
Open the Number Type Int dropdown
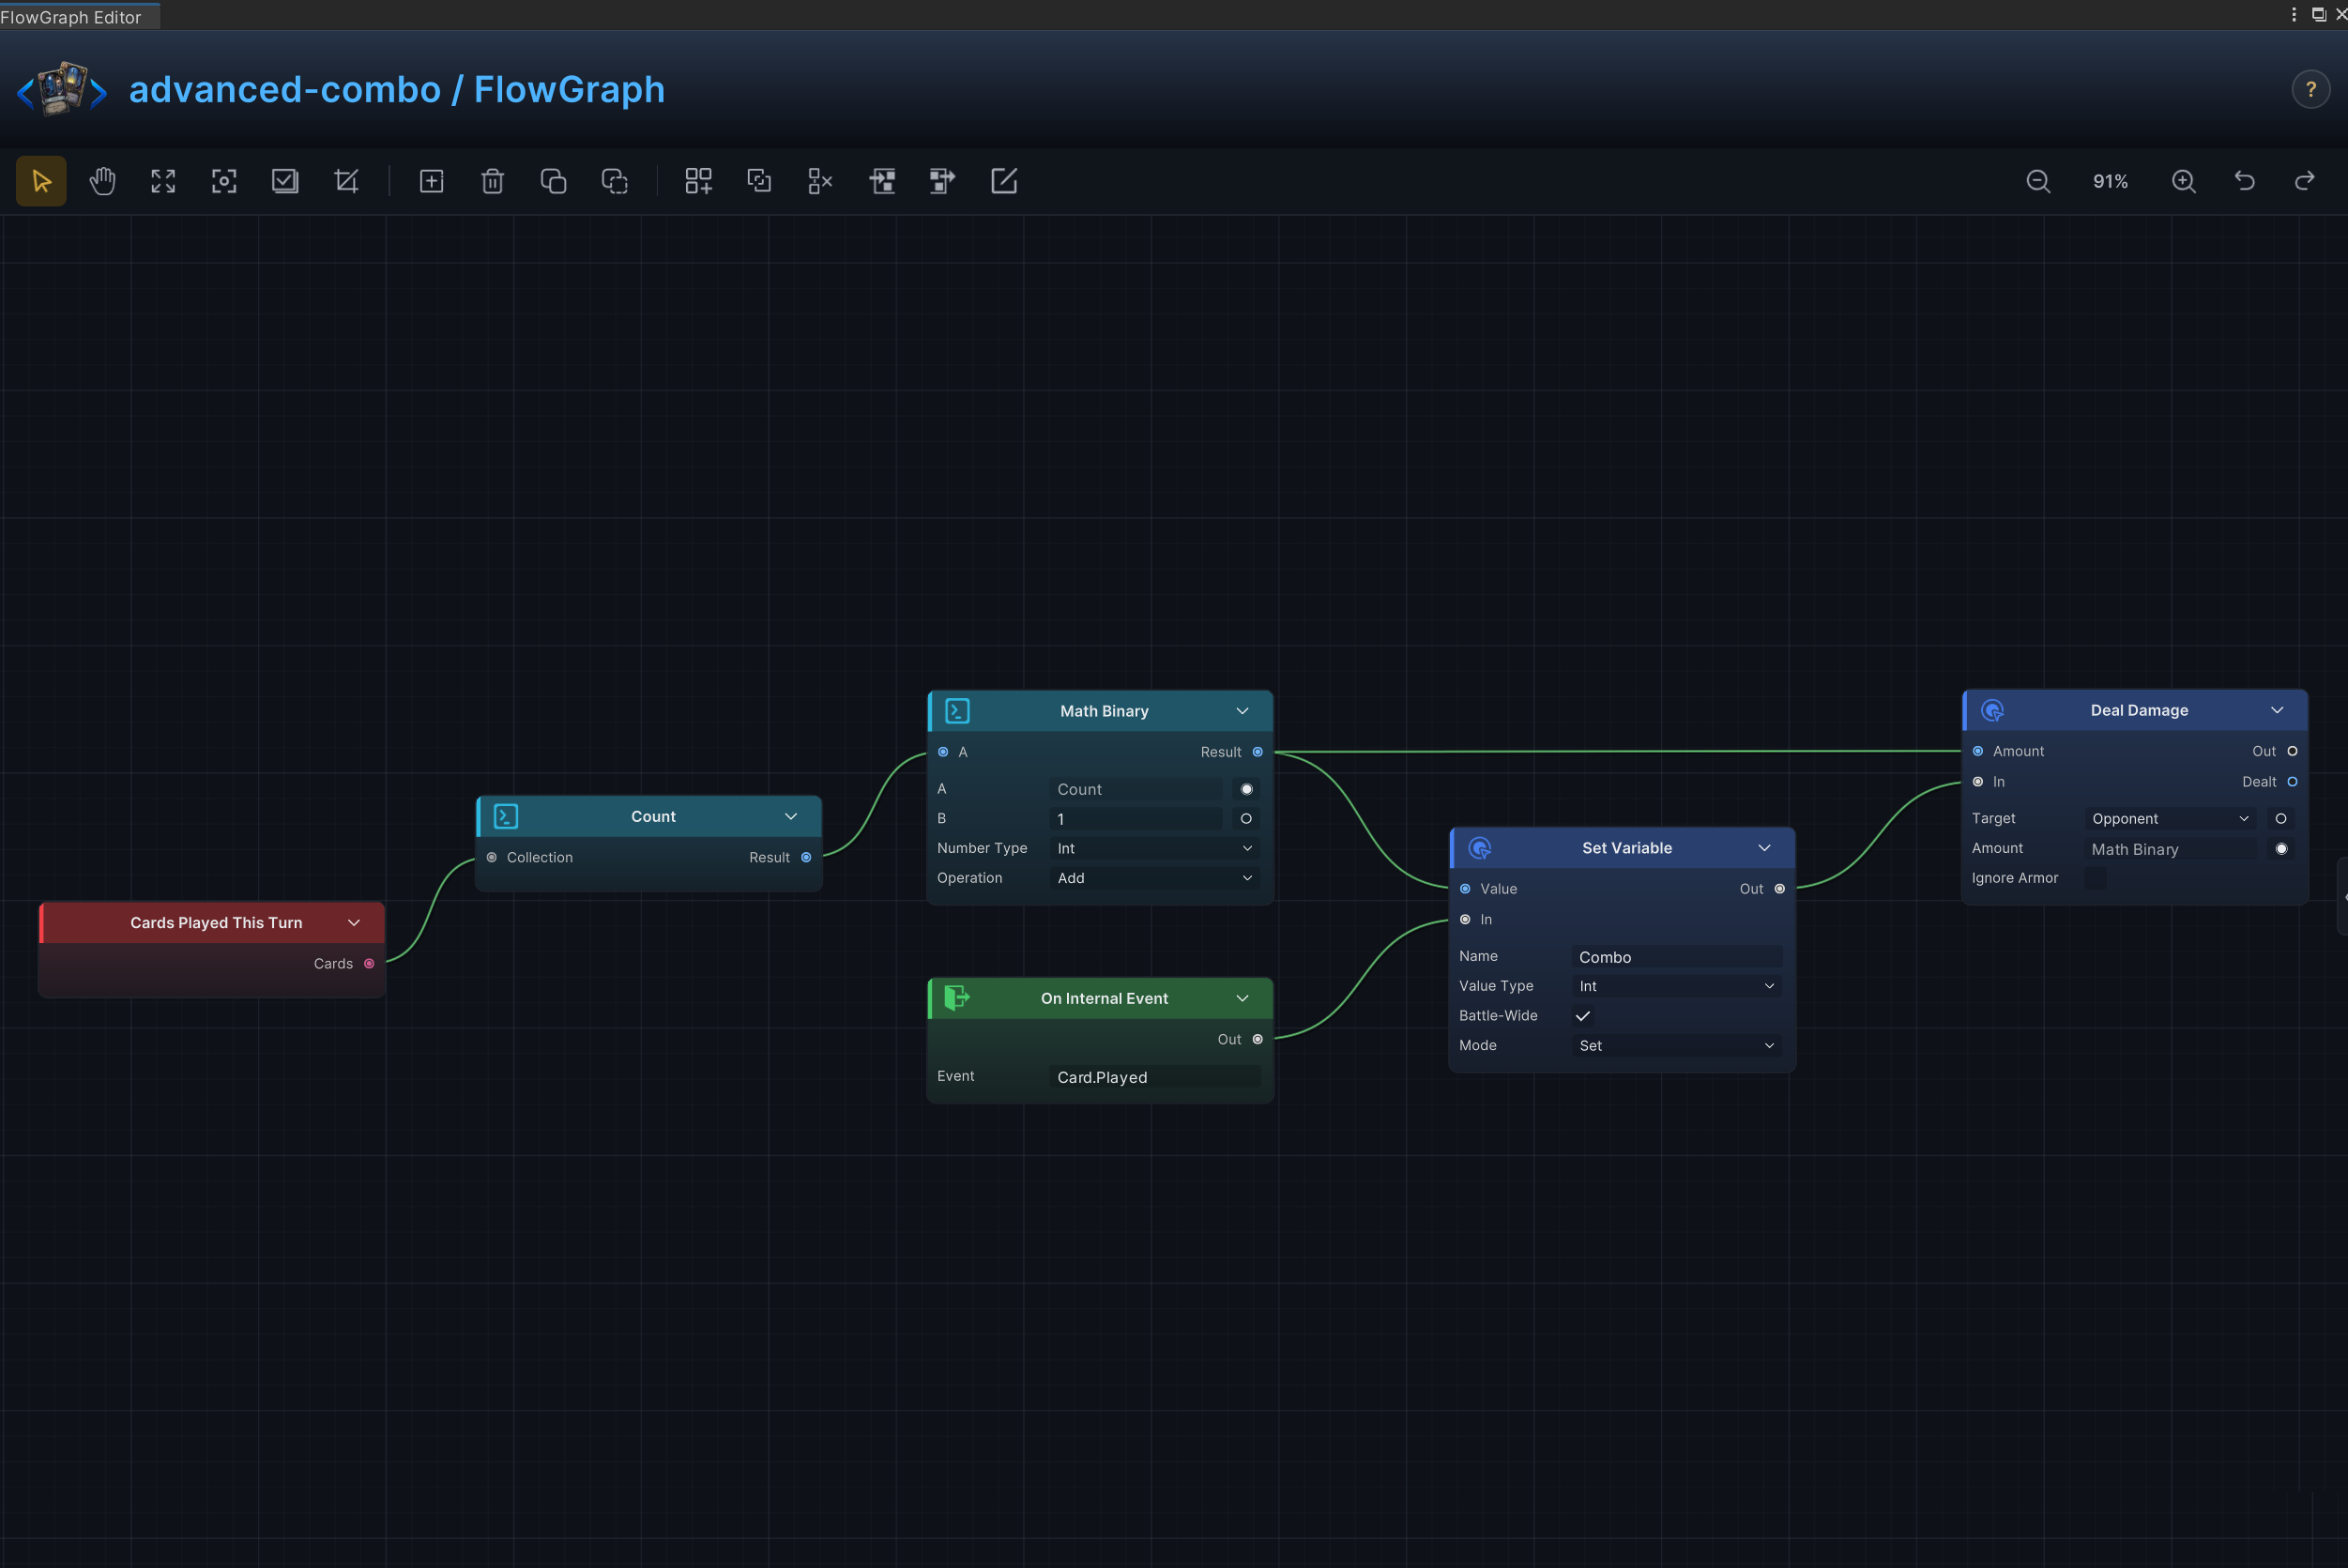click(x=1155, y=848)
